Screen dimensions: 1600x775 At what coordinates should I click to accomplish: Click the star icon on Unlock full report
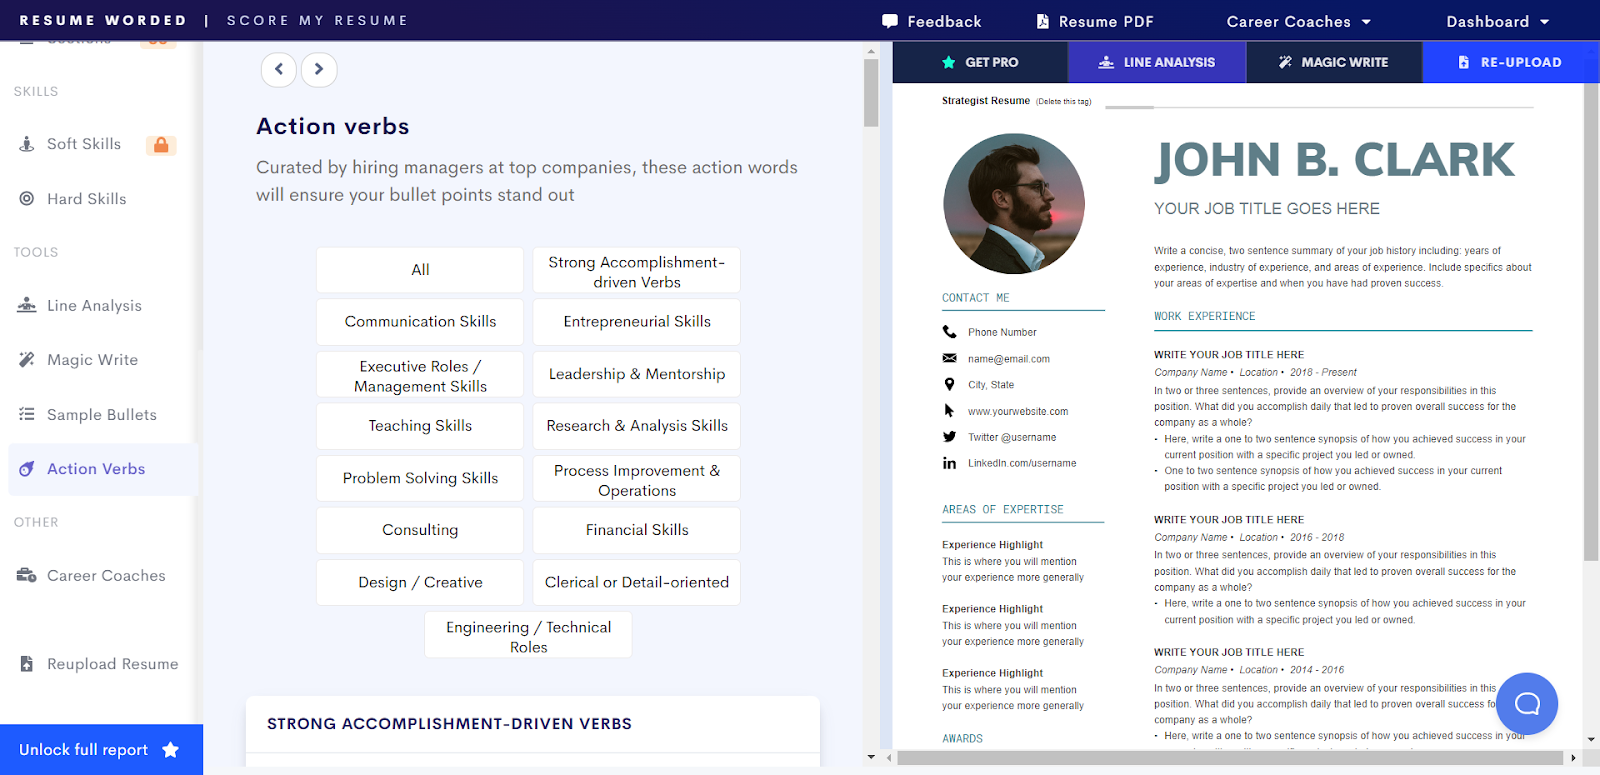click(171, 749)
